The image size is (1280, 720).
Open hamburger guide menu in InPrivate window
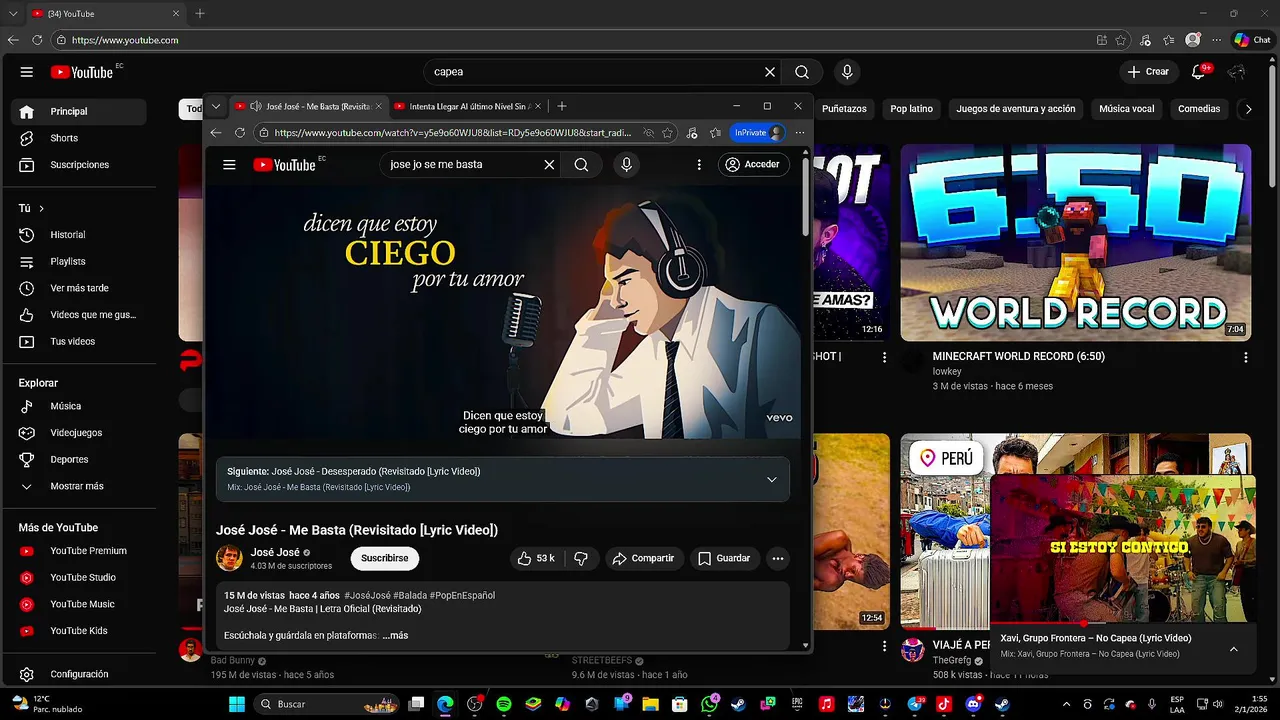click(x=229, y=164)
